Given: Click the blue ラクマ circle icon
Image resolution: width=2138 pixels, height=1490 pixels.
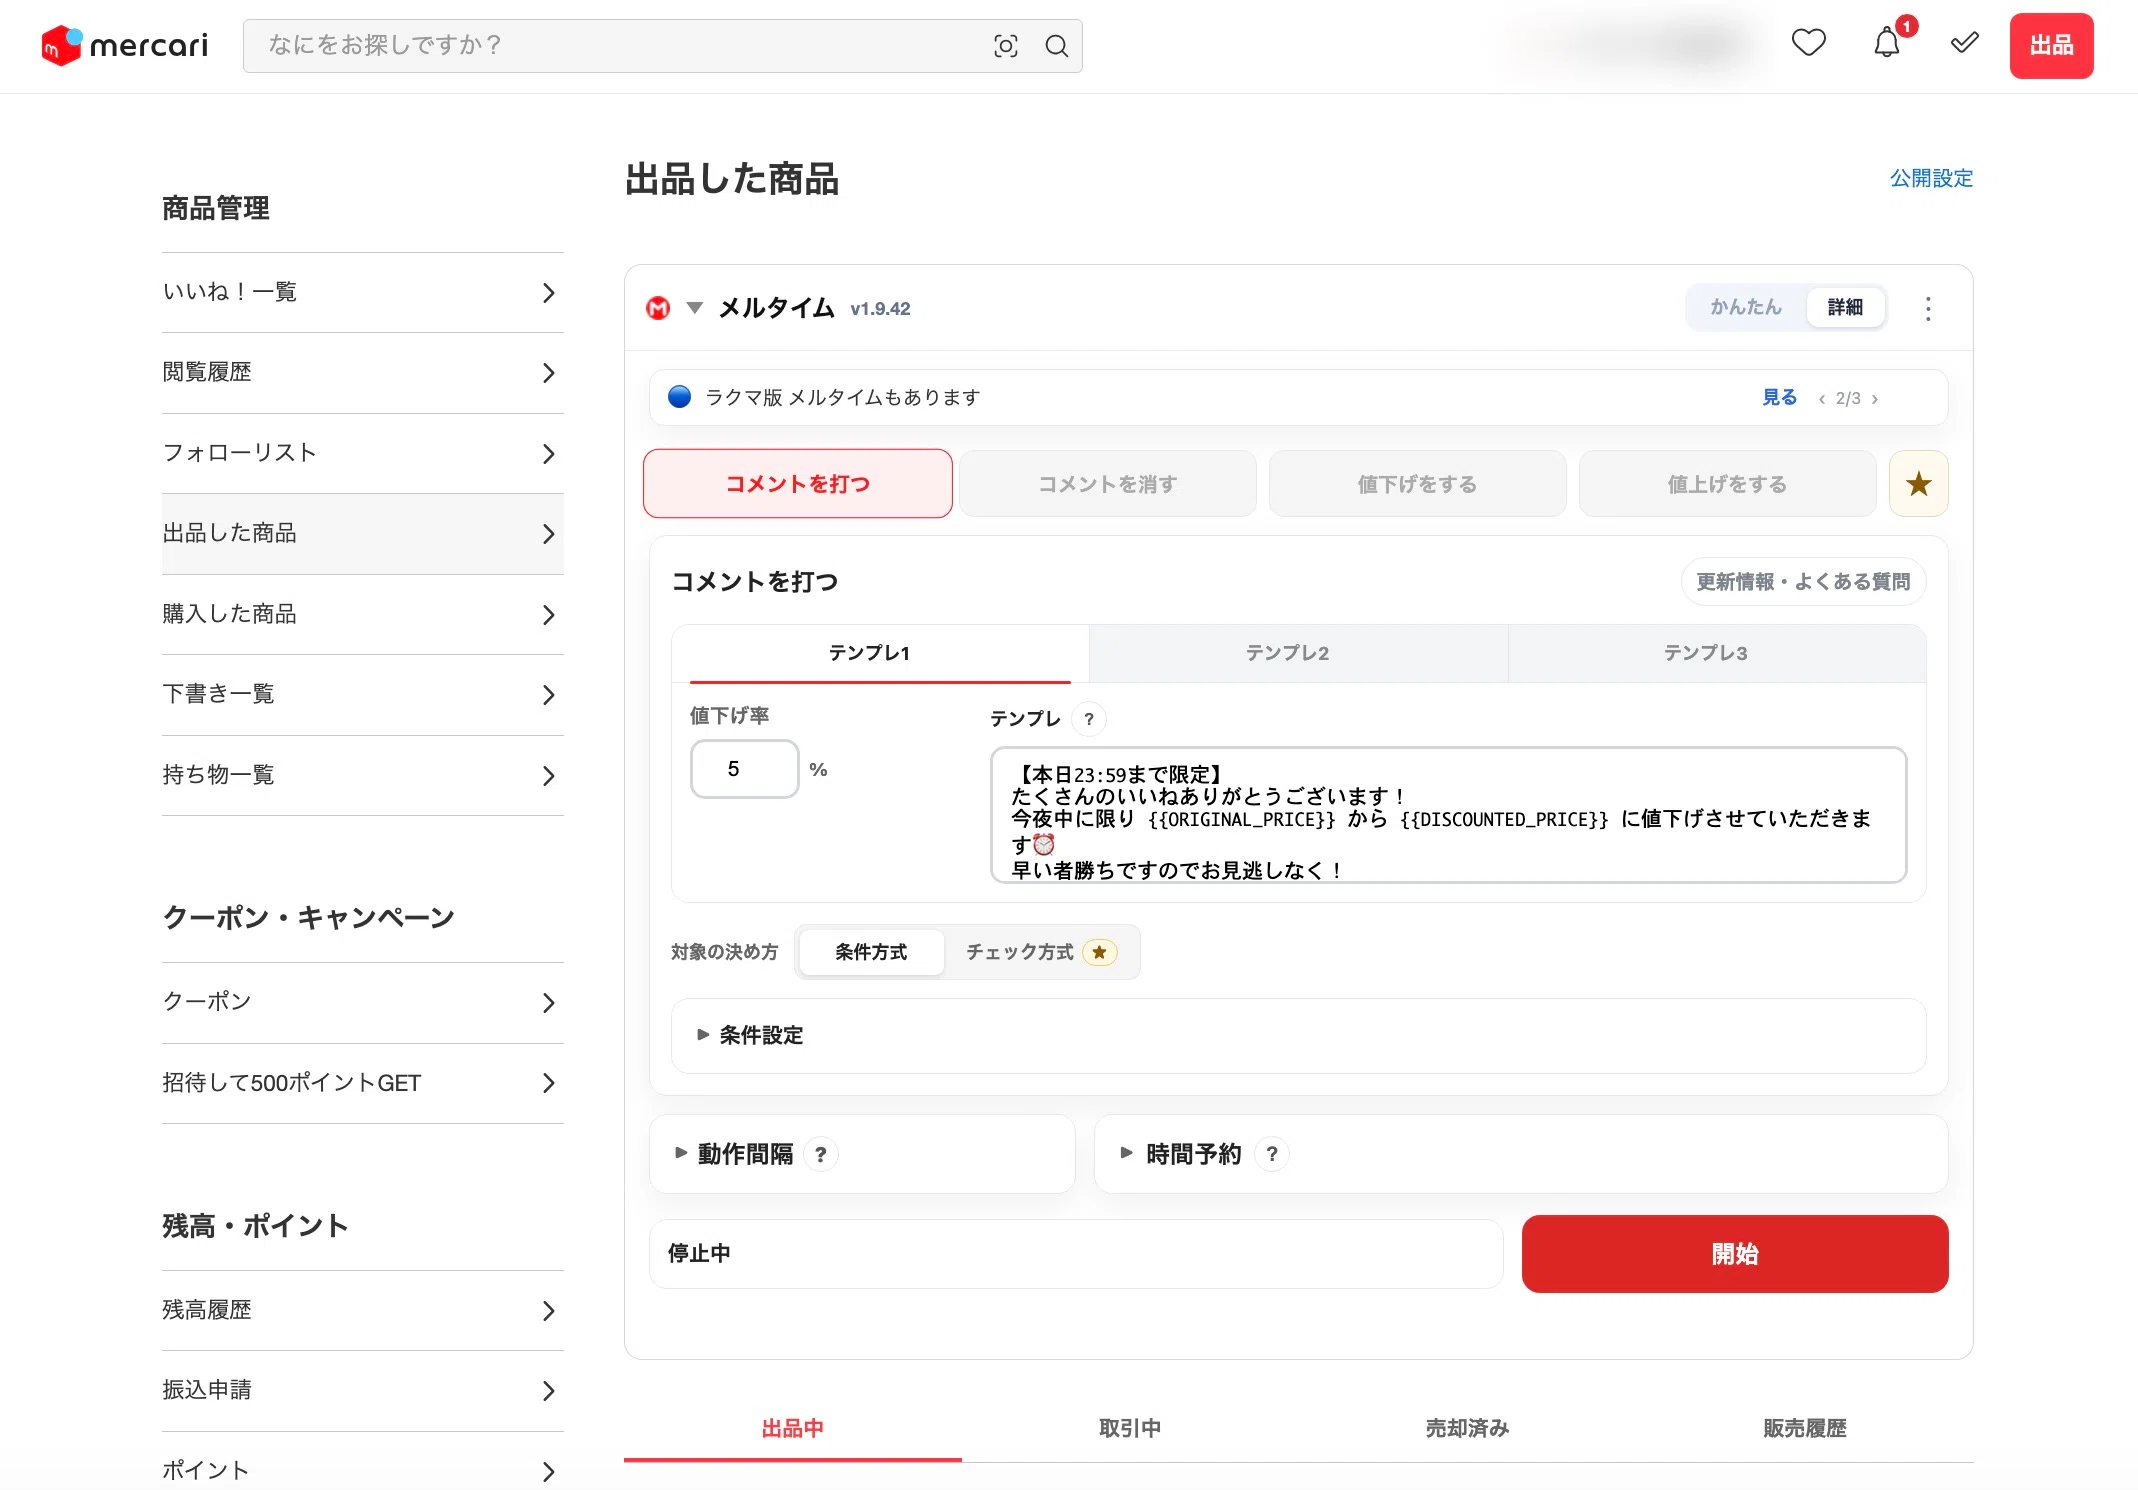Looking at the screenshot, I should pos(680,397).
